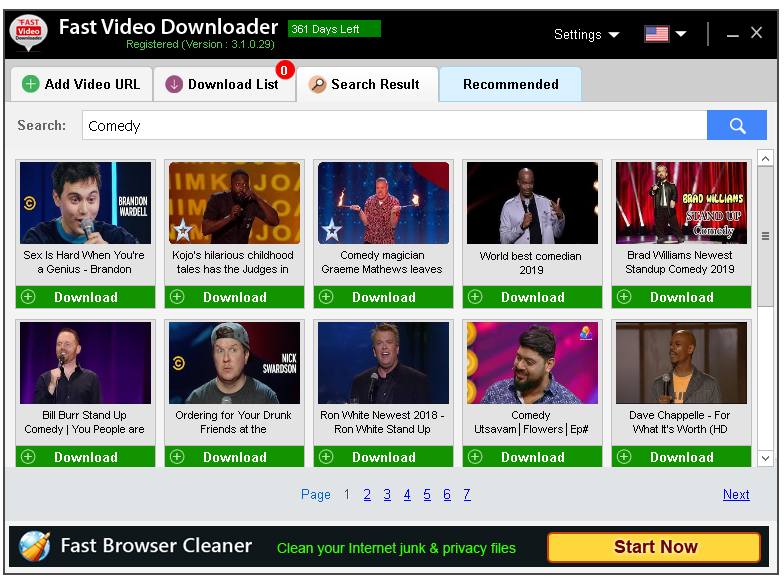Go to results page 7
Screen dimensions: 784x582
point(466,494)
